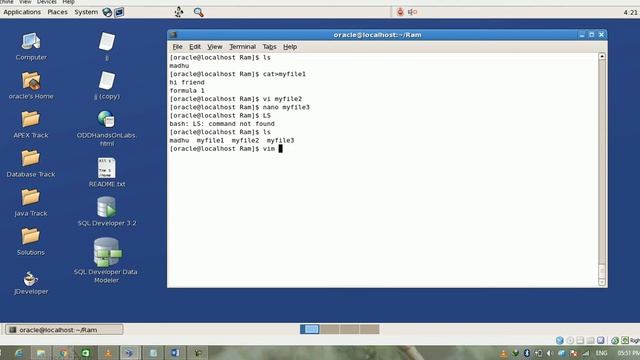Screen dimensions: 640x360
Task: Open Word in Windows taskbar
Action: point(175,353)
